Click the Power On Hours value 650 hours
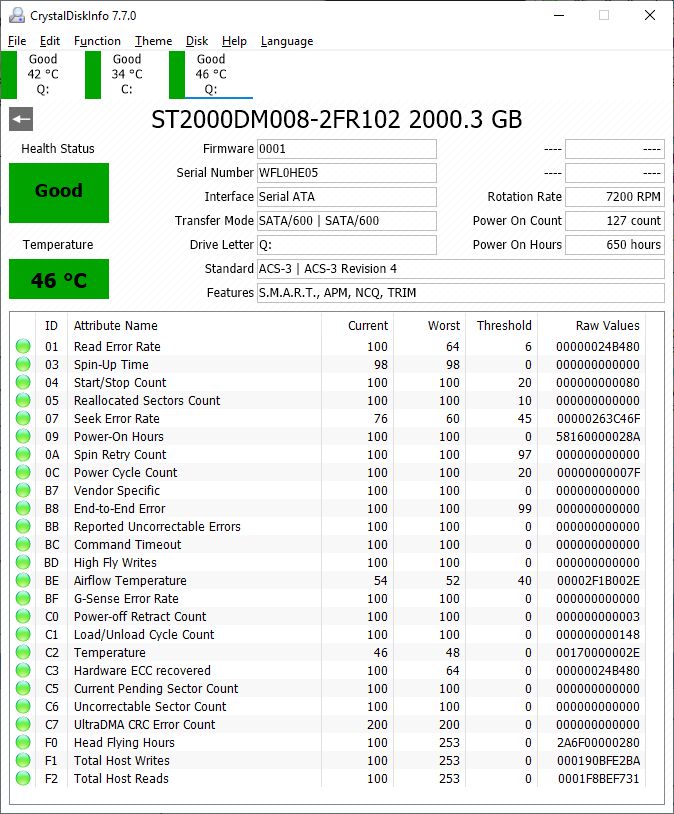 coord(615,245)
